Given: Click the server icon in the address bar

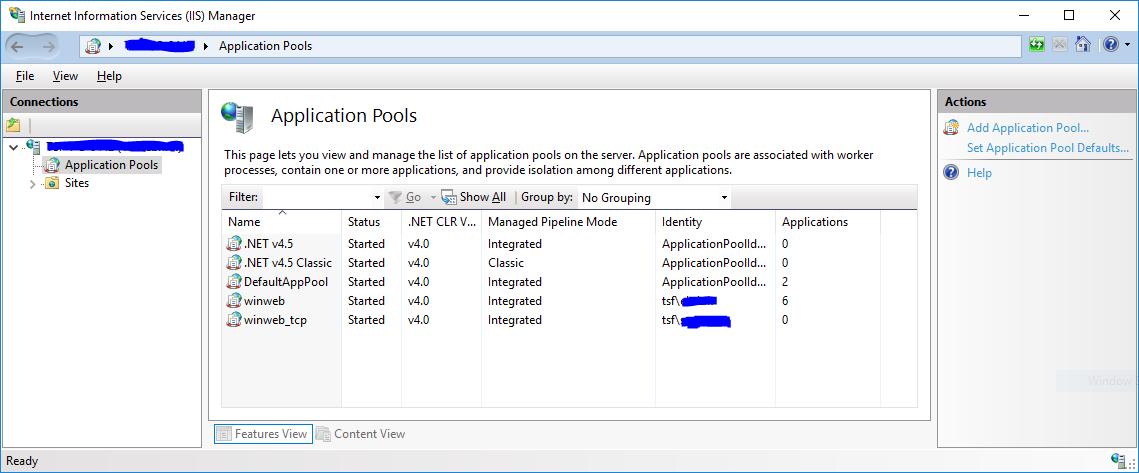Looking at the screenshot, I should pos(92,46).
